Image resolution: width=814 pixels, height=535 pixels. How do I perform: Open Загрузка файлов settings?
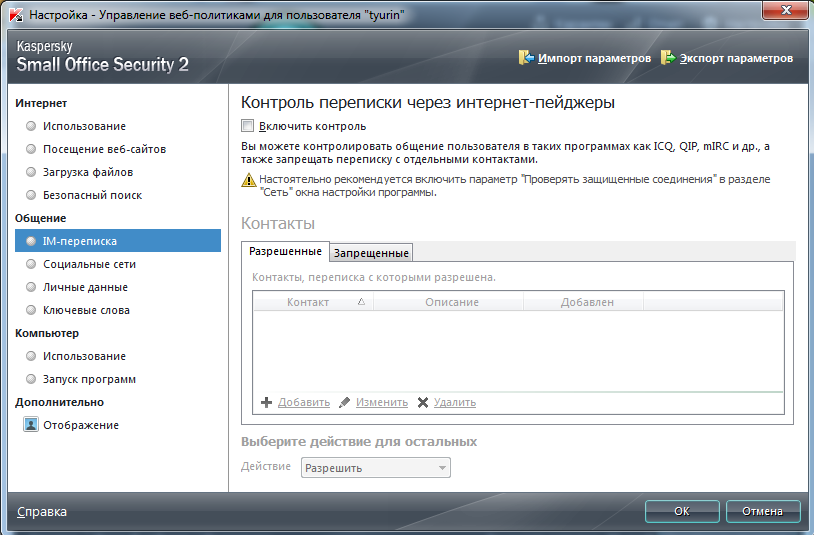(88, 172)
